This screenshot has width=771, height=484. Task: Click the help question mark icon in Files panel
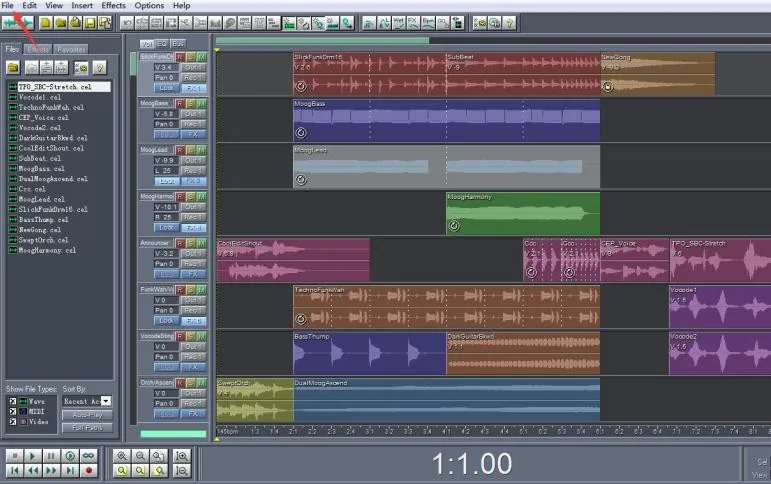[99, 67]
